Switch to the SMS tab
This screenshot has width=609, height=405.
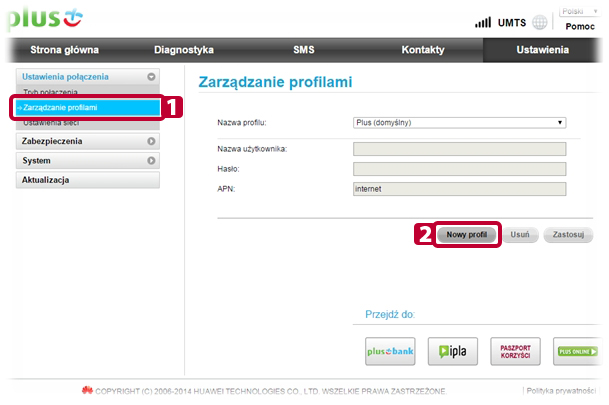pyautogui.click(x=304, y=50)
